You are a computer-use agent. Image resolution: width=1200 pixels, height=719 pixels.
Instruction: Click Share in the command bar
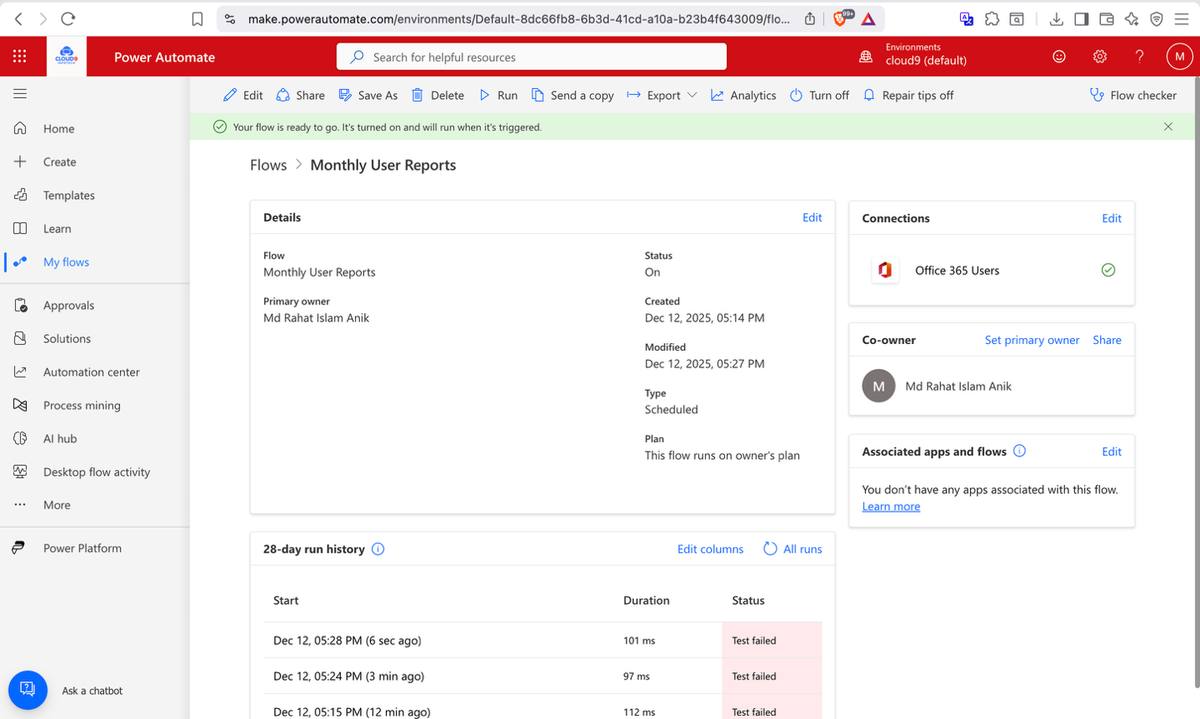point(300,95)
